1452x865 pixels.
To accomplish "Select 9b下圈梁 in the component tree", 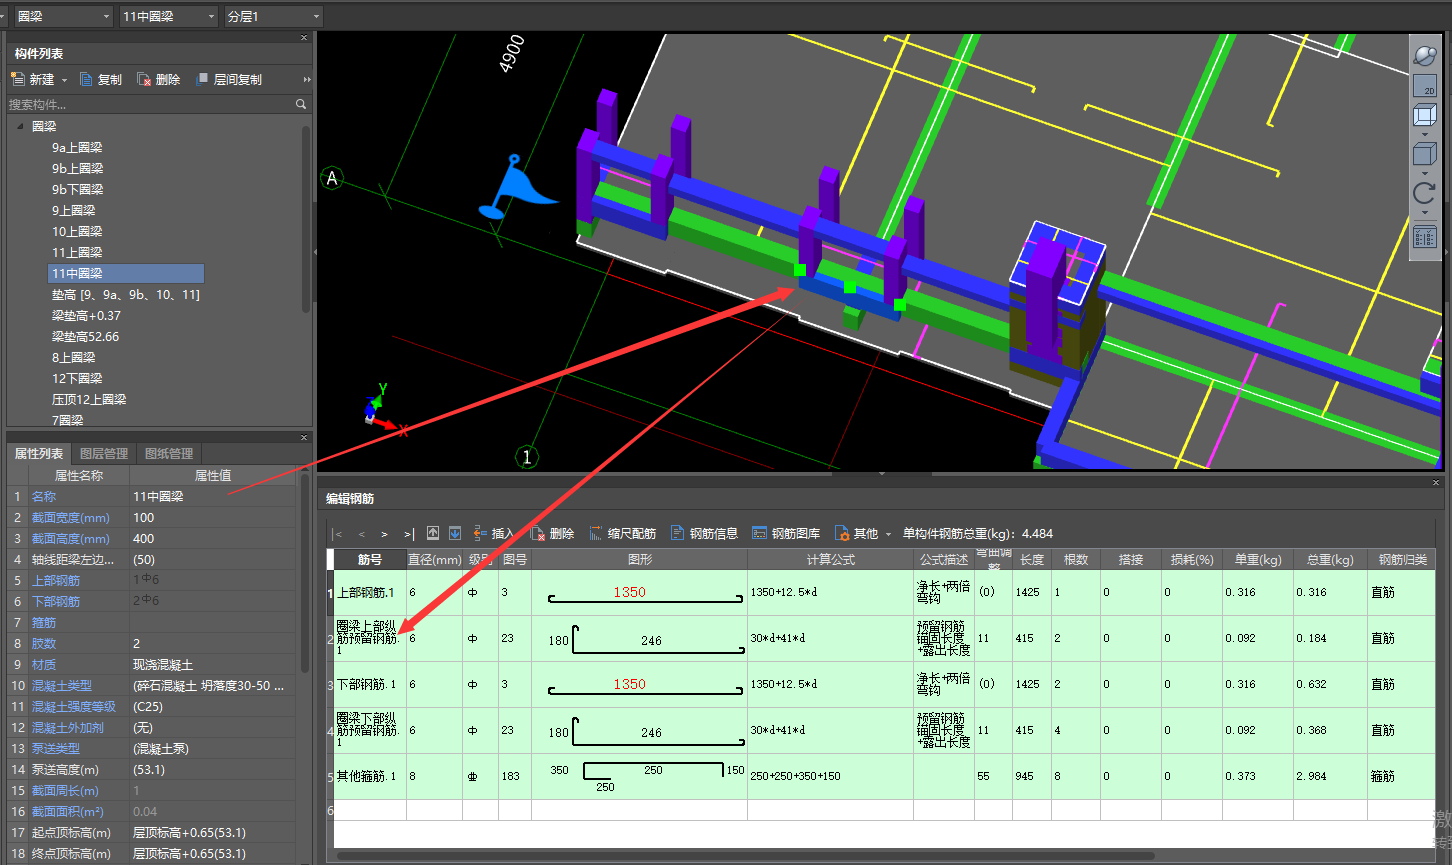I will pyautogui.click(x=78, y=190).
